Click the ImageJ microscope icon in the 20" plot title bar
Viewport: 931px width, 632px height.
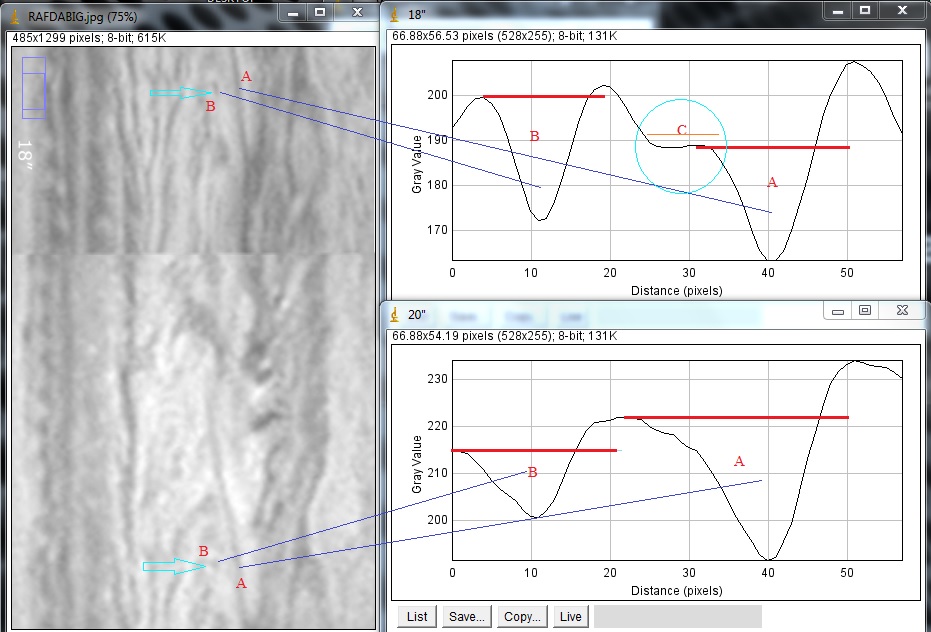click(395, 315)
